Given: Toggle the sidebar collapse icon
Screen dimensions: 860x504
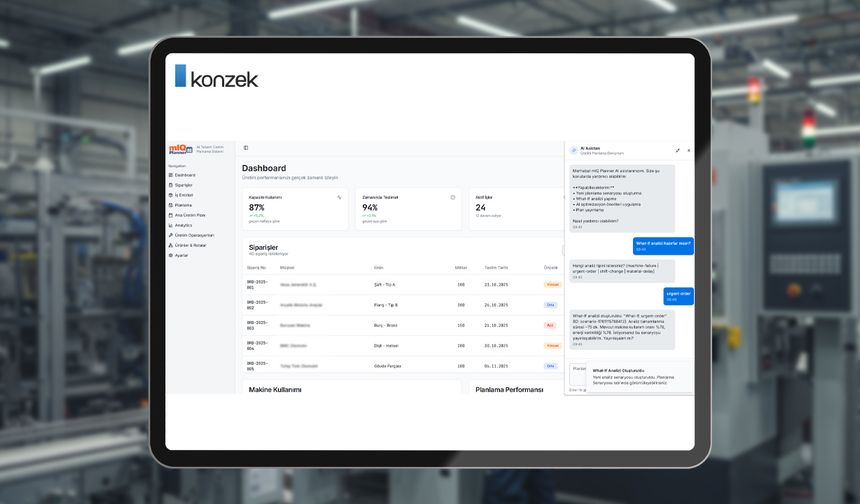Looking at the screenshot, I should (246, 148).
